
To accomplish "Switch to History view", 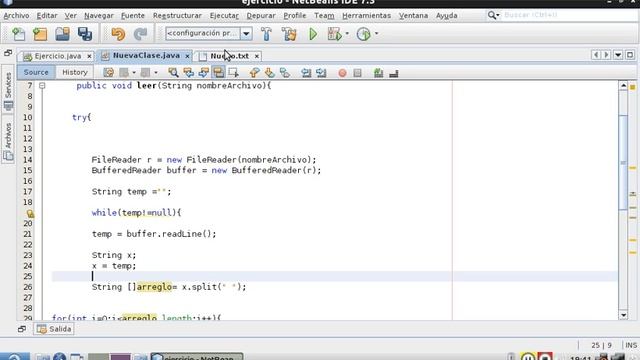I will pos(75,72).
